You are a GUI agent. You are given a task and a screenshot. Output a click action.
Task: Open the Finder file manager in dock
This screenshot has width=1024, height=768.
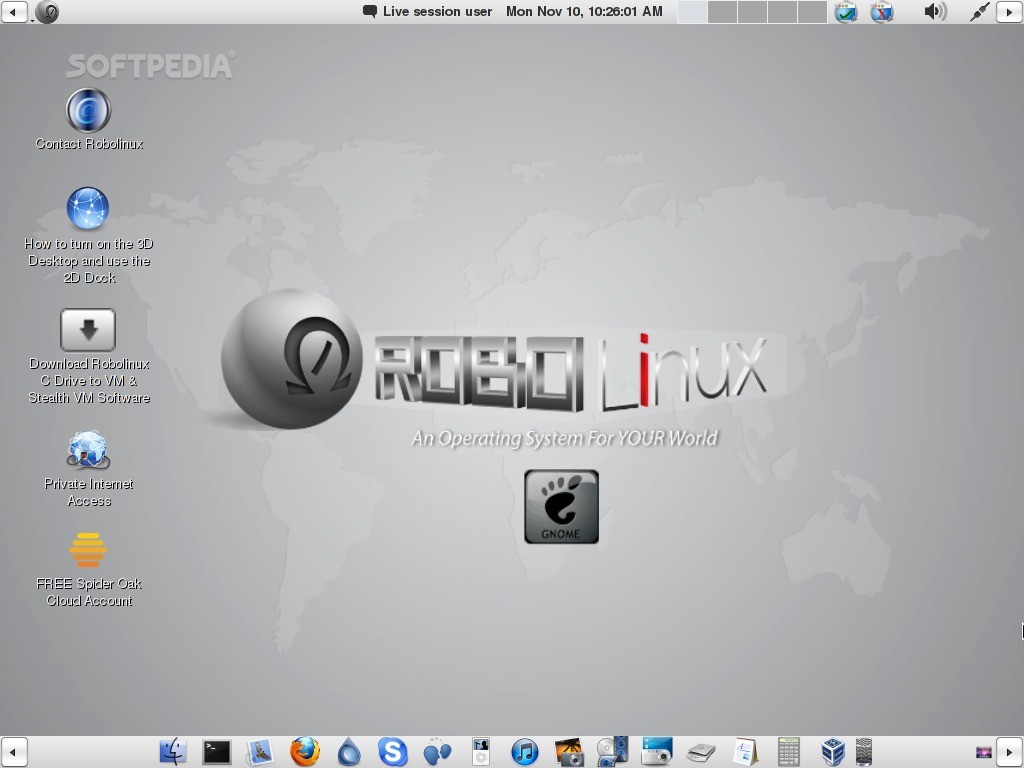pyautogui.click(x=173, y=752)
